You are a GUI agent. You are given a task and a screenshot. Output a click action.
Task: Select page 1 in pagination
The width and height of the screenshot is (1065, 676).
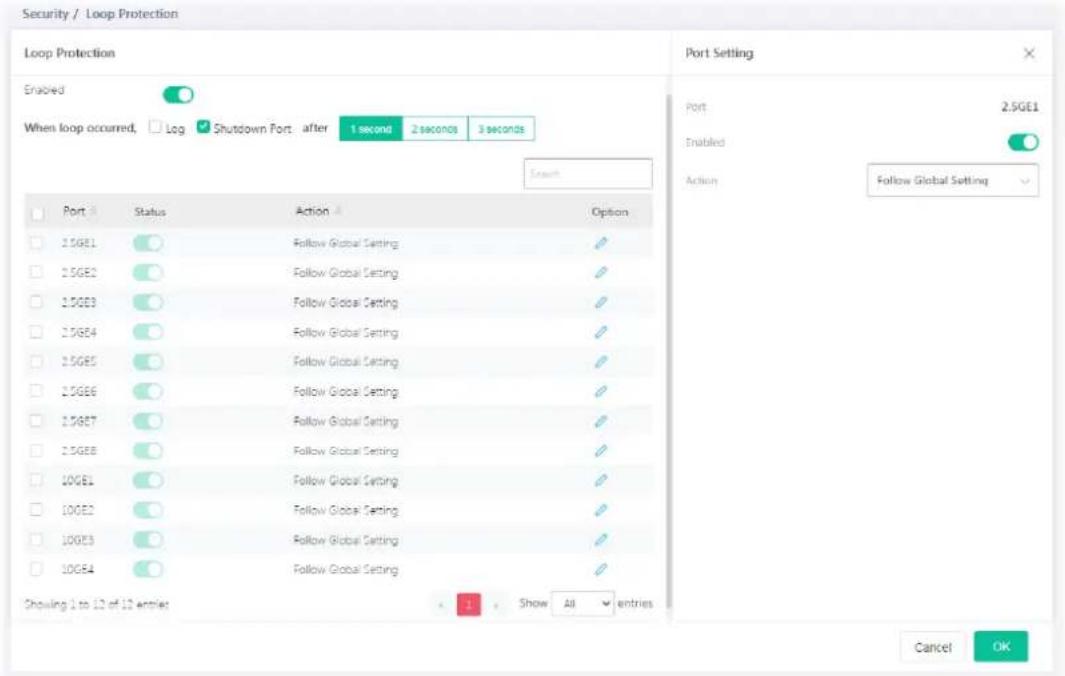[469, 605]
